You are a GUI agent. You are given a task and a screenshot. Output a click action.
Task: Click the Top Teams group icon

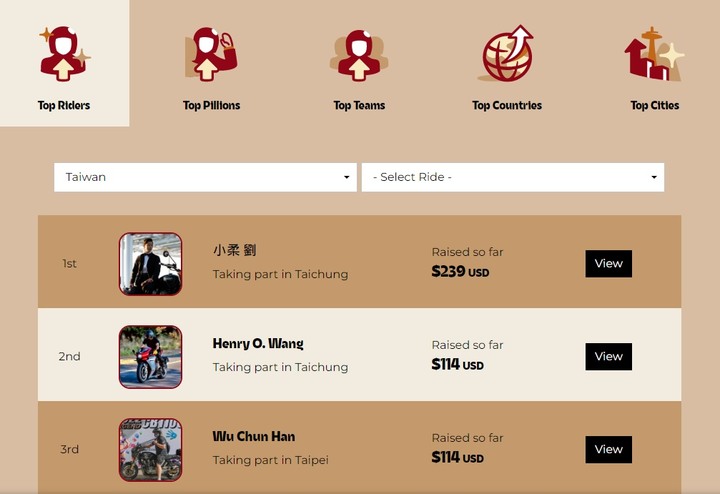point(359,55)
